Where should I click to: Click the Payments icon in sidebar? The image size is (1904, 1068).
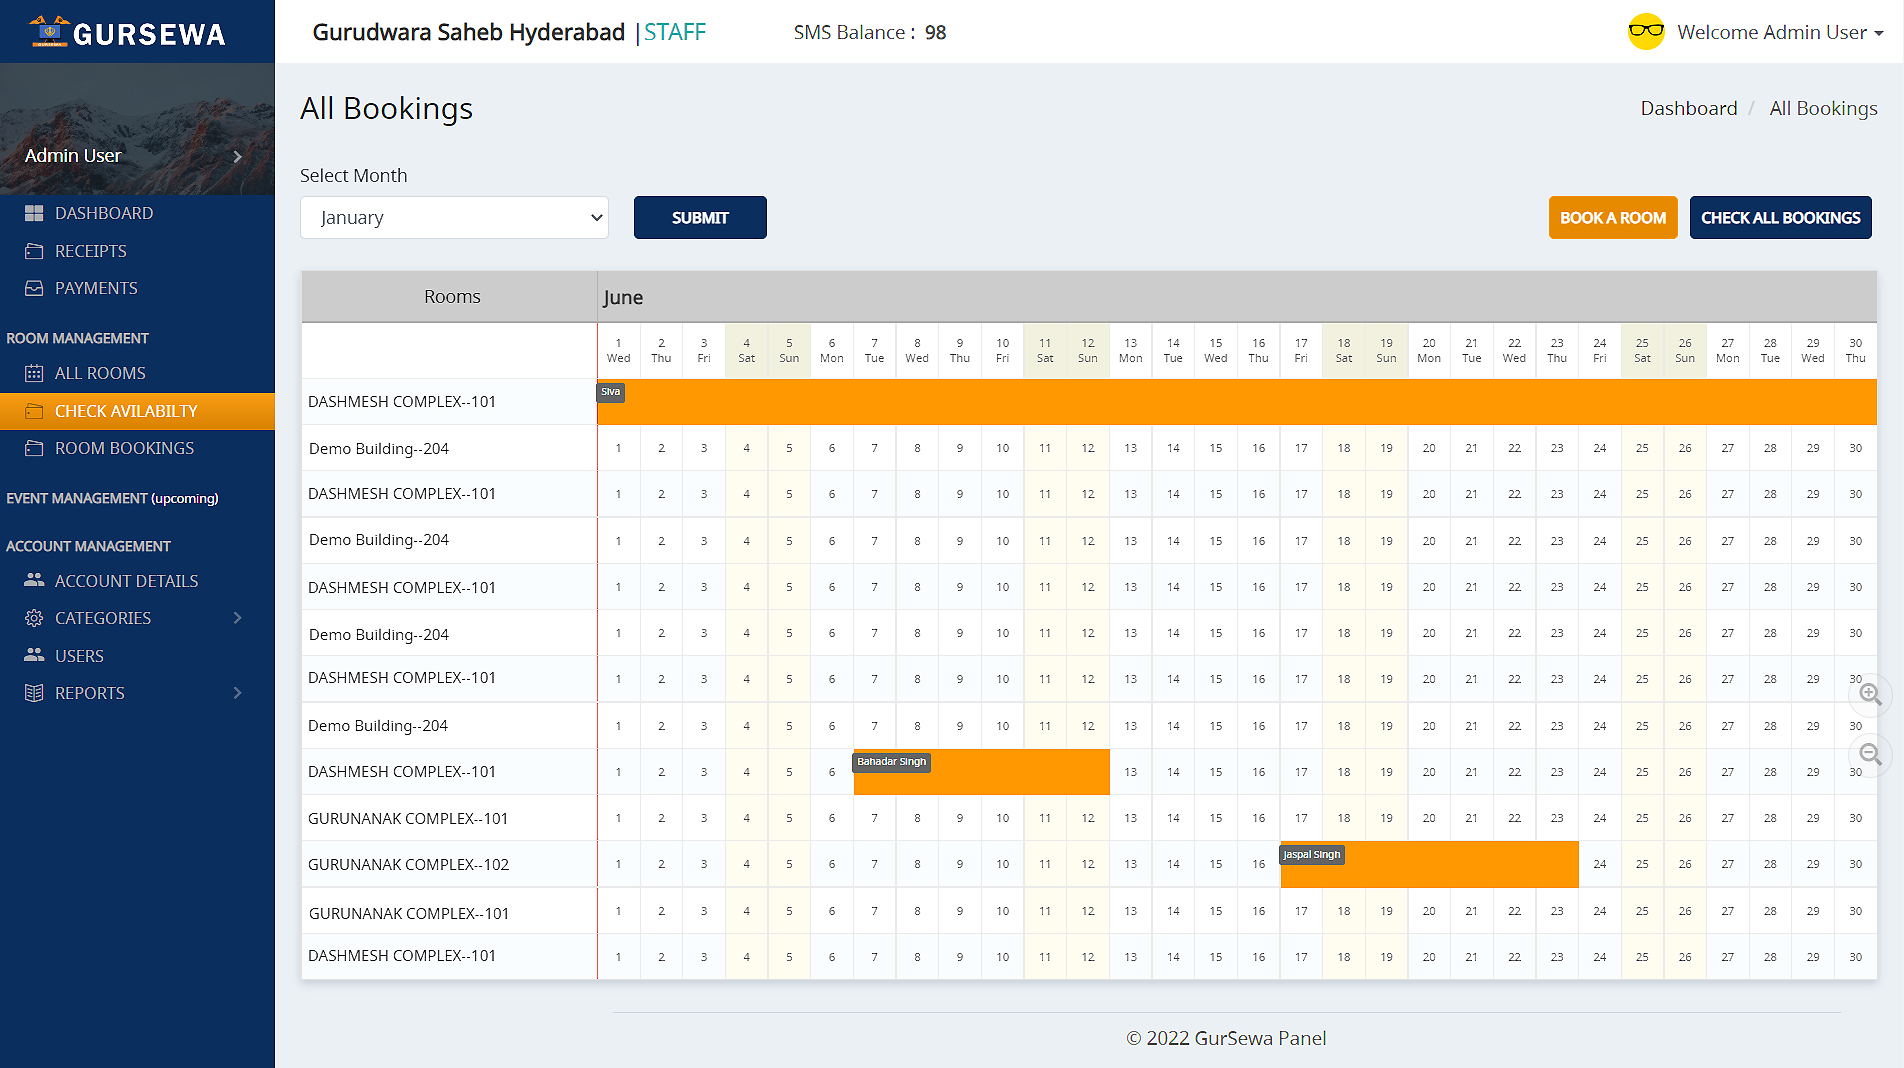(34, 288)
